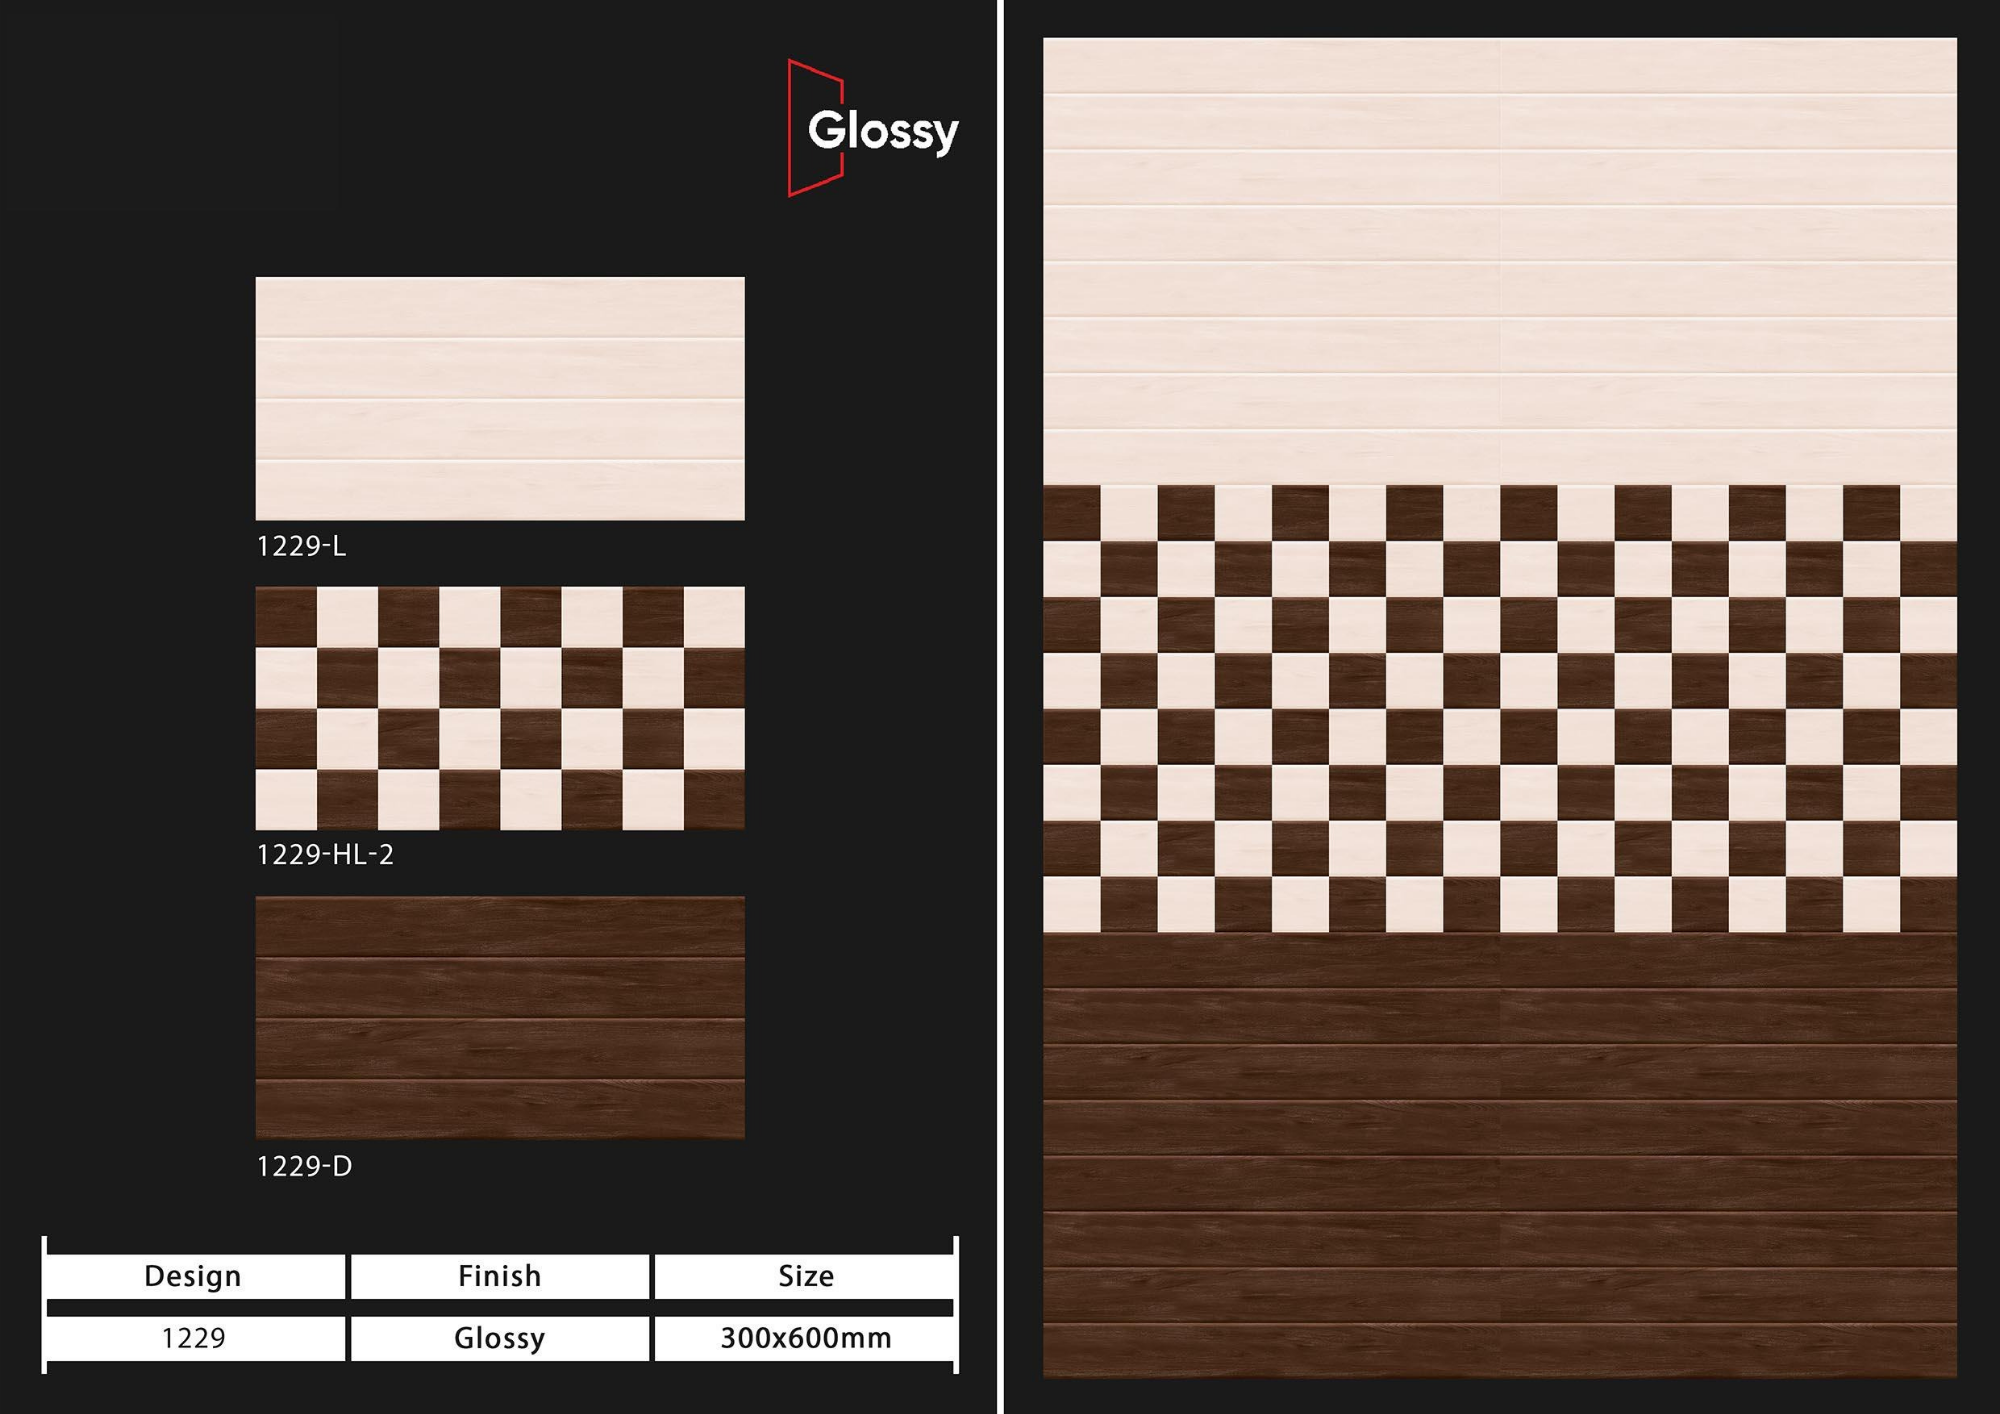Click the Glossy finish value cell
The width and height of the screenshot is (2000, 1414).
[x=499, y=1338]
